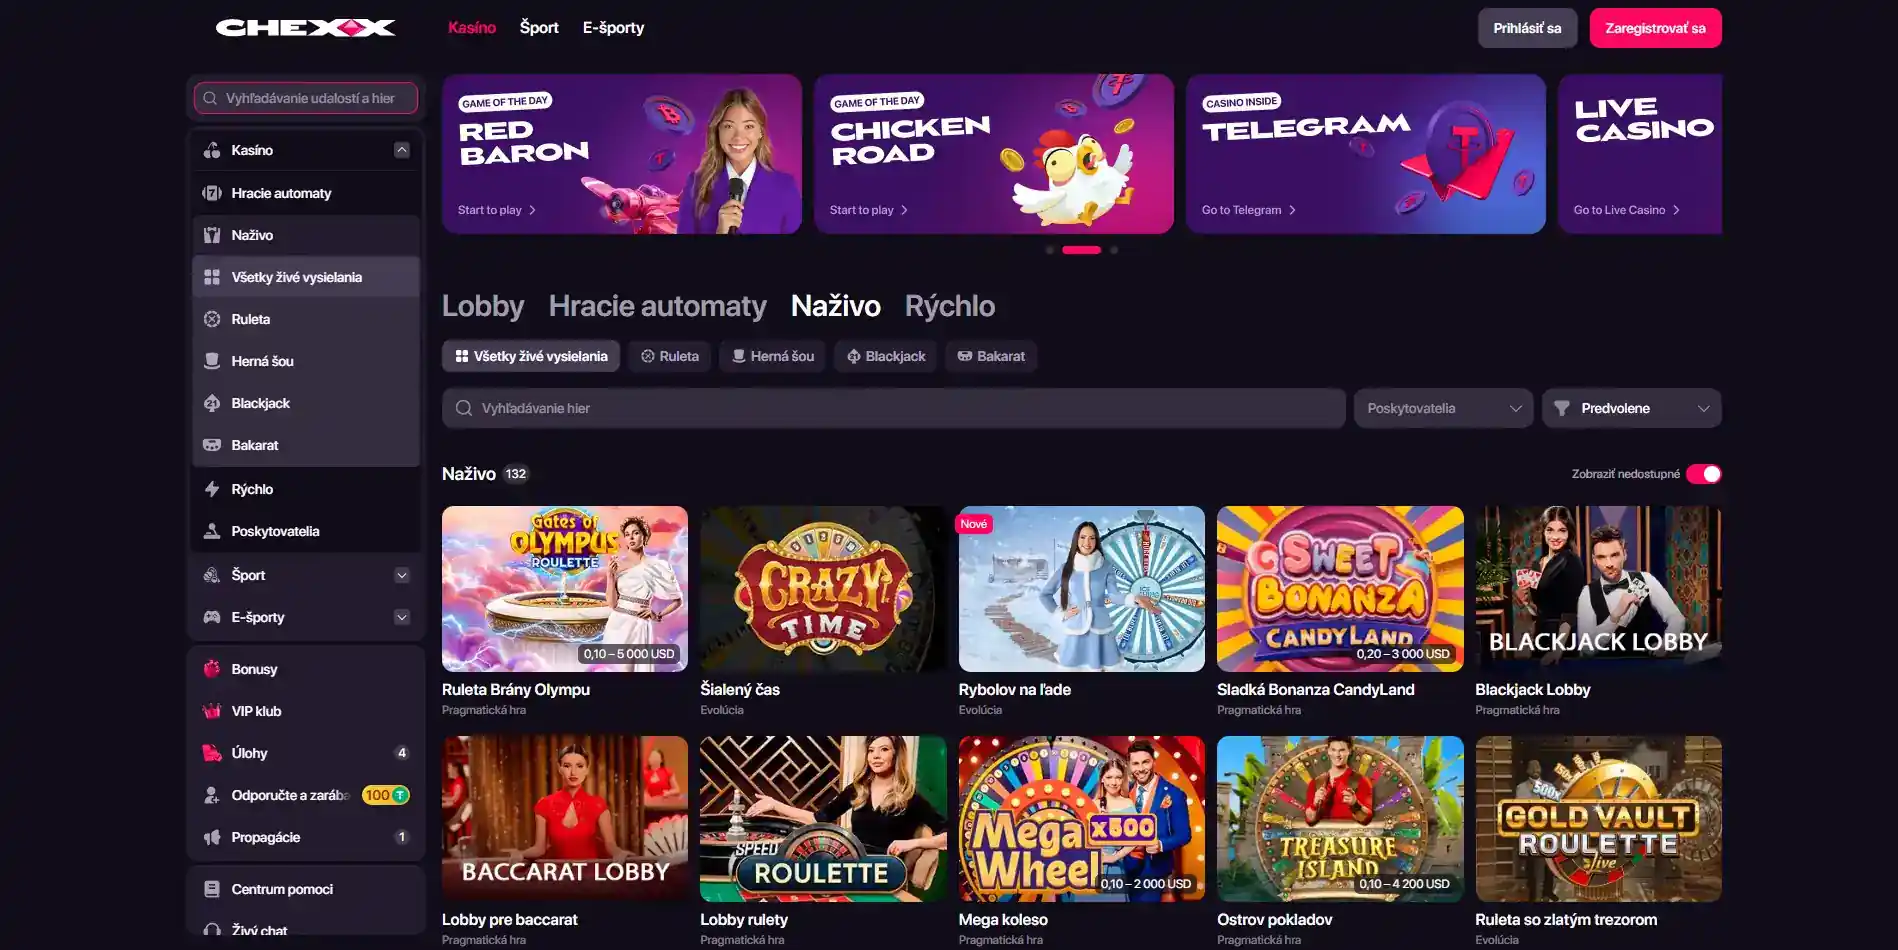Switch to the Hracie automaty tab
This screenshot has height=950, width=1898.
(657, 306)
